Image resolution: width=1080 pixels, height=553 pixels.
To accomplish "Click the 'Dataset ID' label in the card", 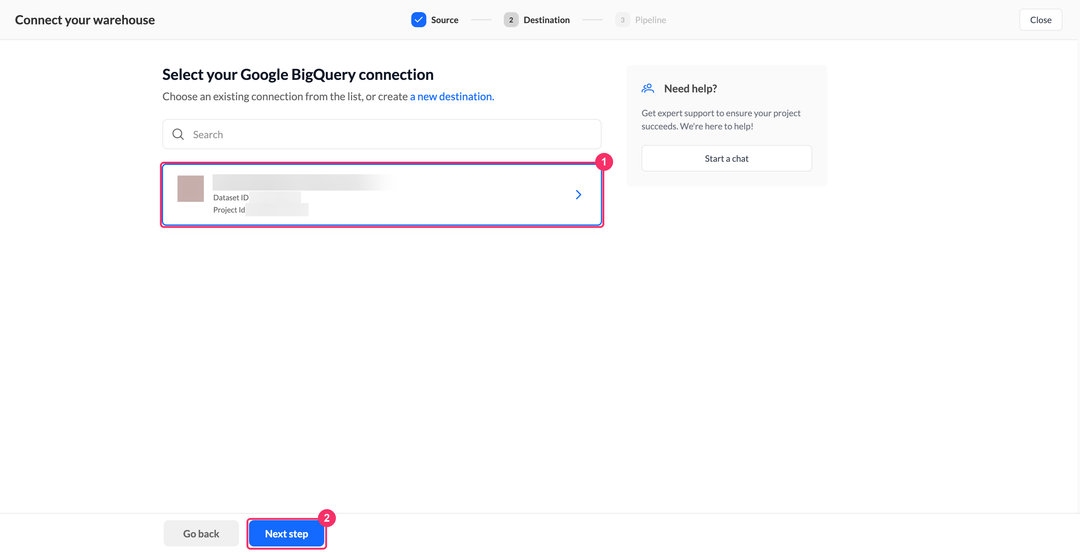I will coord(231,198).
